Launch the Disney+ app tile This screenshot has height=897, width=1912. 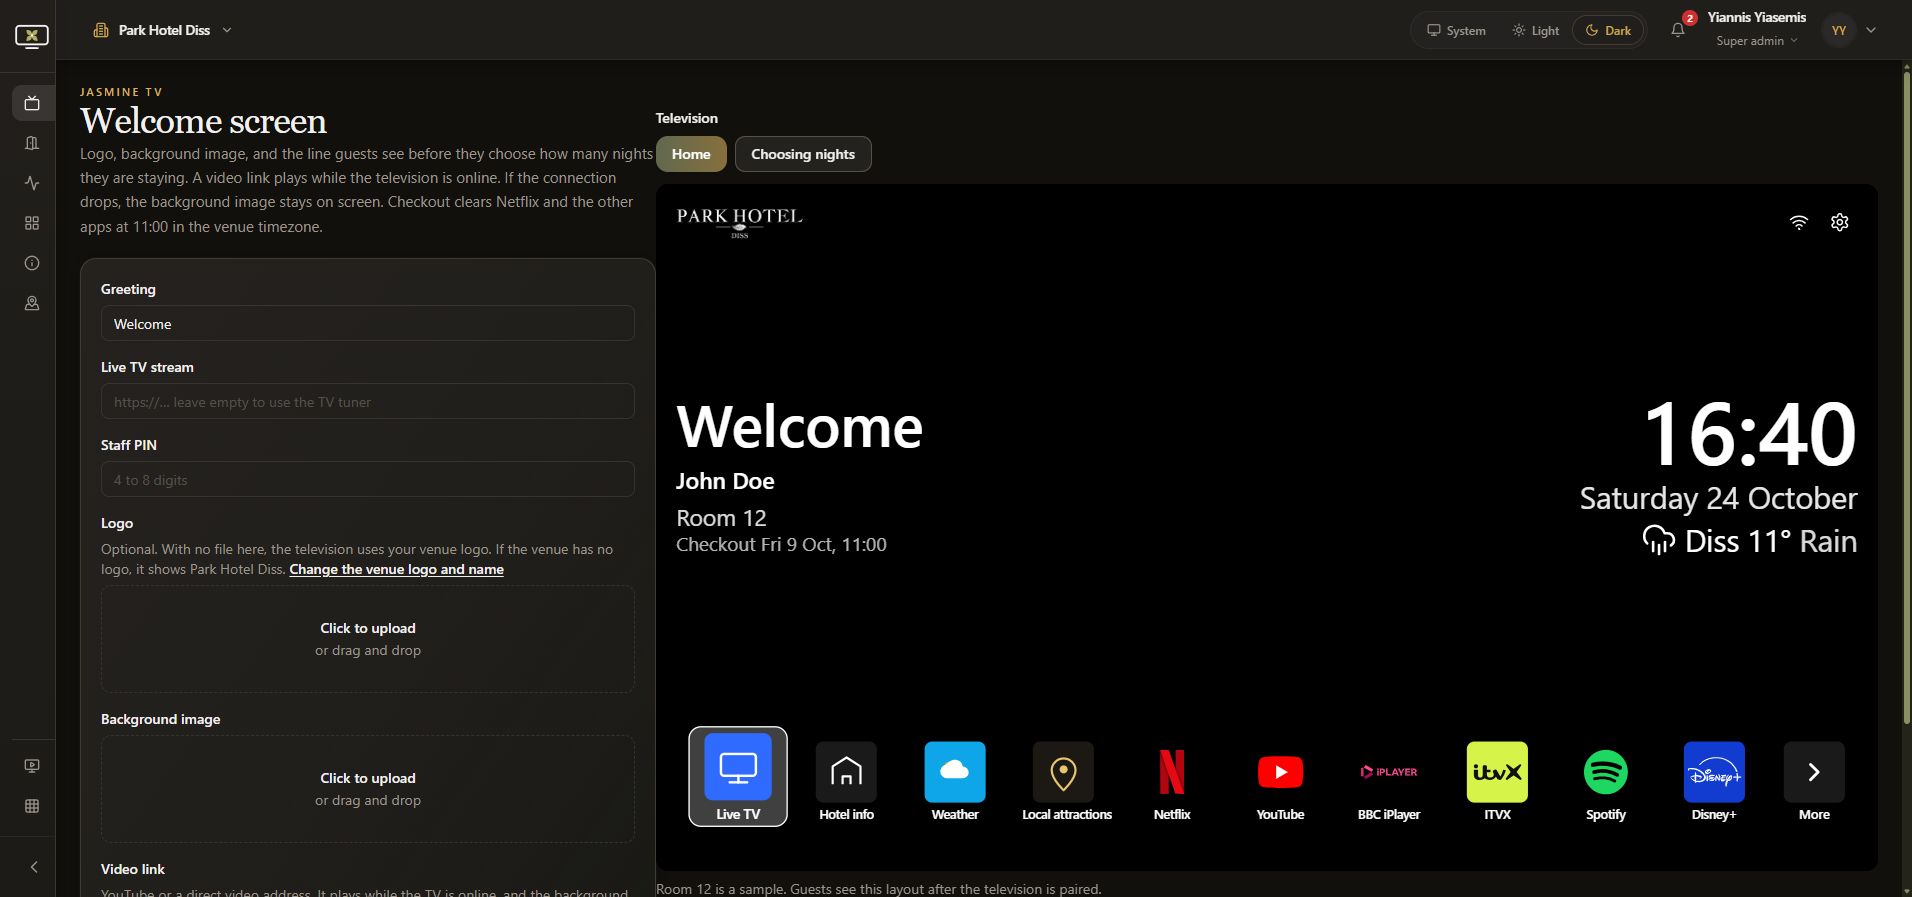click(x=1714, y=782)
